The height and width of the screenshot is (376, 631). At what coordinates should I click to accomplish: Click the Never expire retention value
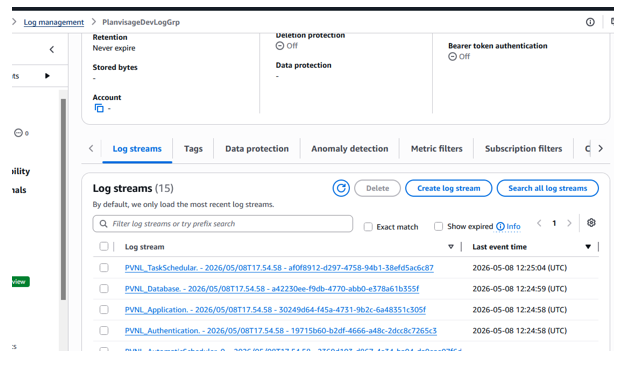tap(114, 48)
